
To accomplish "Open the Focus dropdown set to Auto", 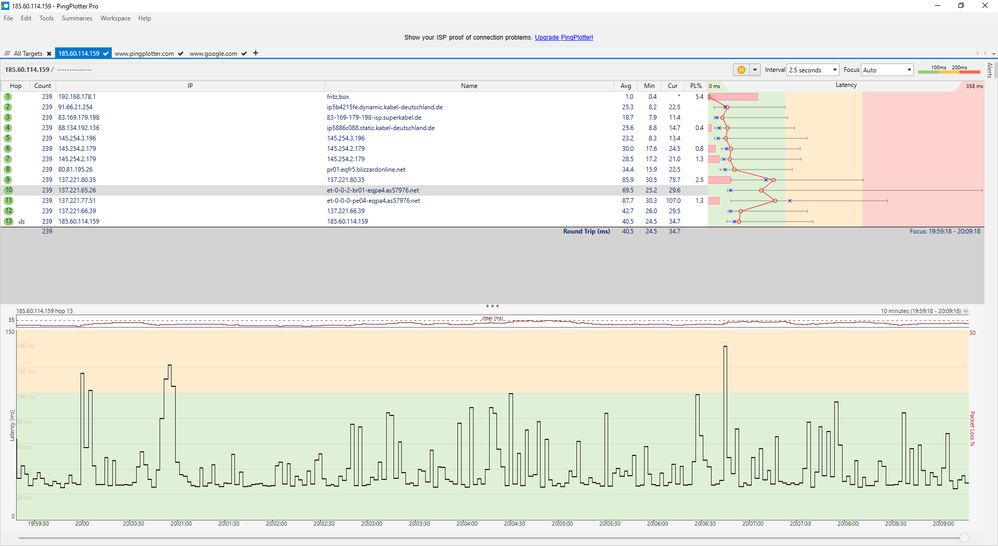I will point(885,70).
